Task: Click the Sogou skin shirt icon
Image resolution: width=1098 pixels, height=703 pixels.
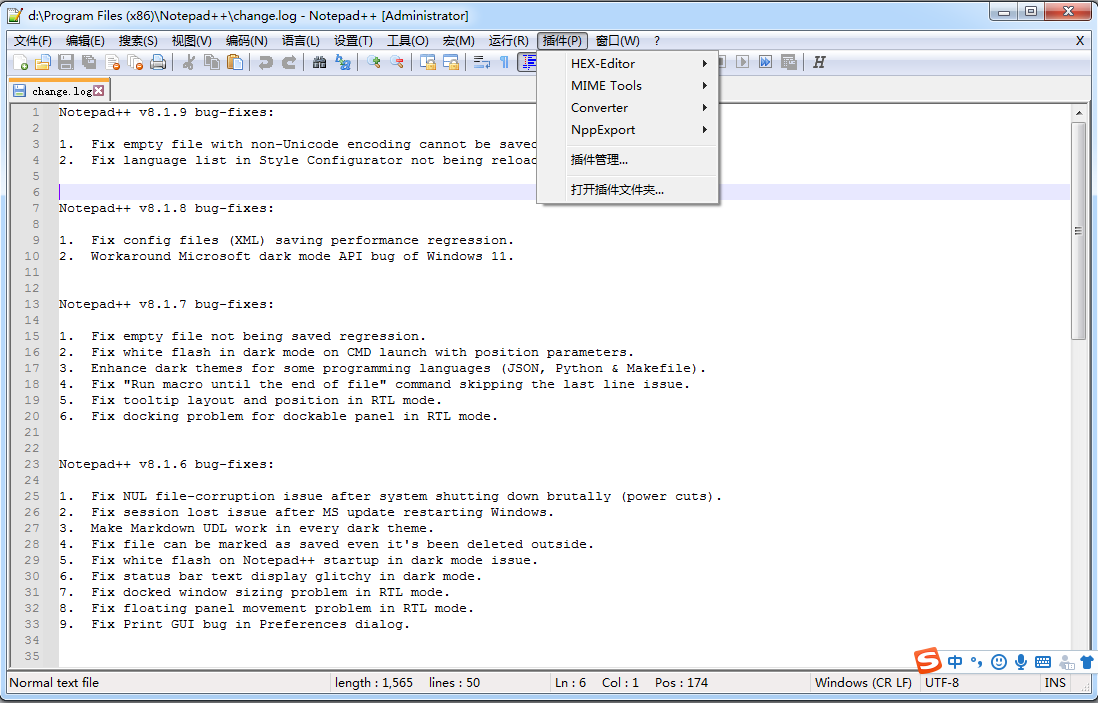Action: pyautogui.click(x=1087, y=662)
